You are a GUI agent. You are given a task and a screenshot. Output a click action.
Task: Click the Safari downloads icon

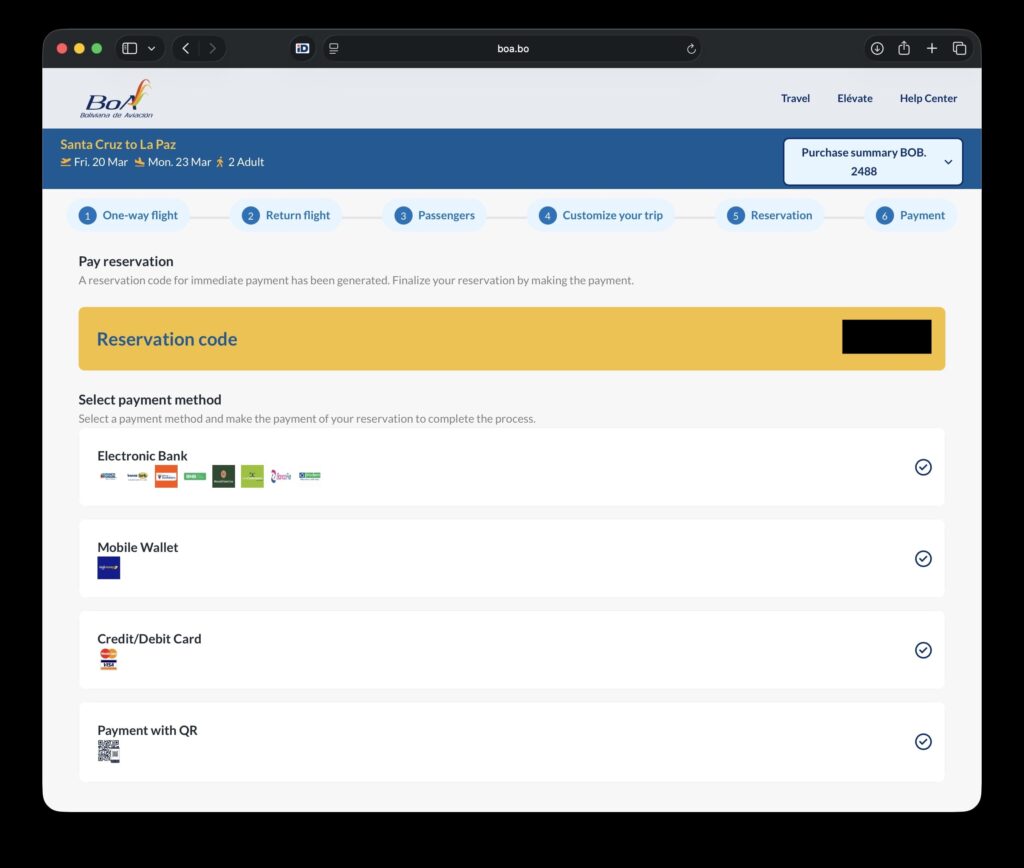(877, 48)
